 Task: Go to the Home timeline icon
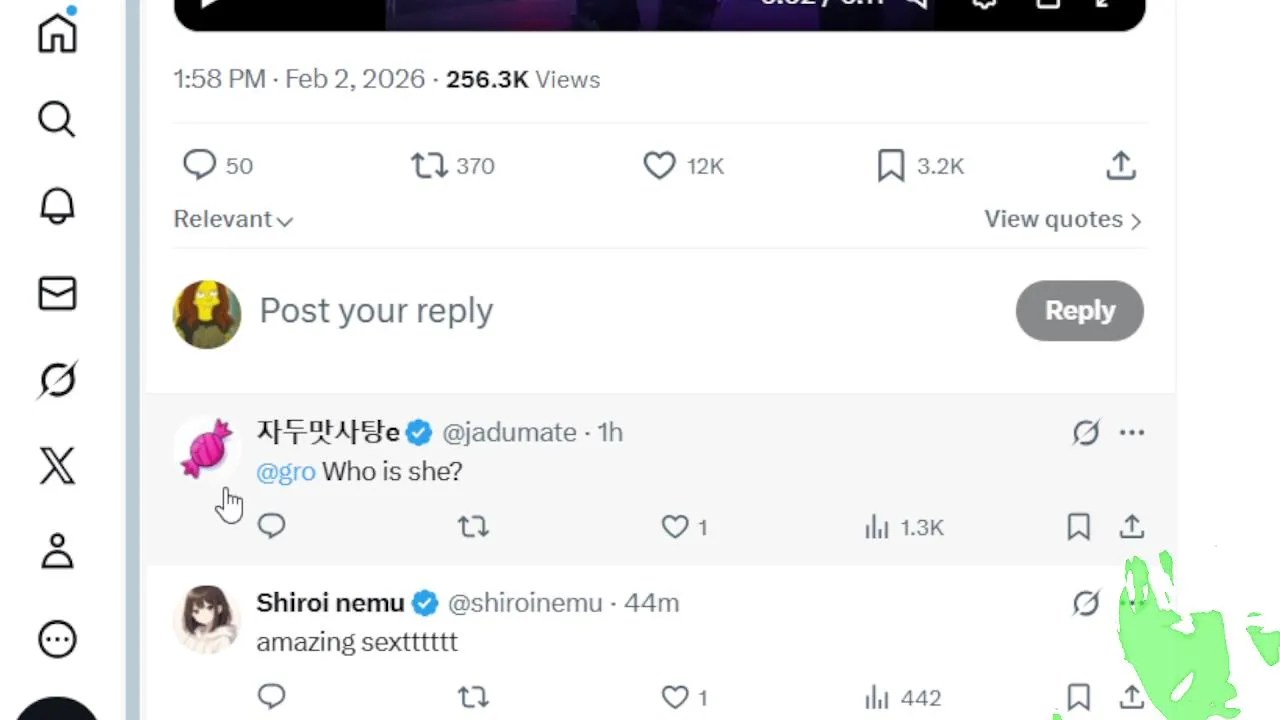[57, 32]
